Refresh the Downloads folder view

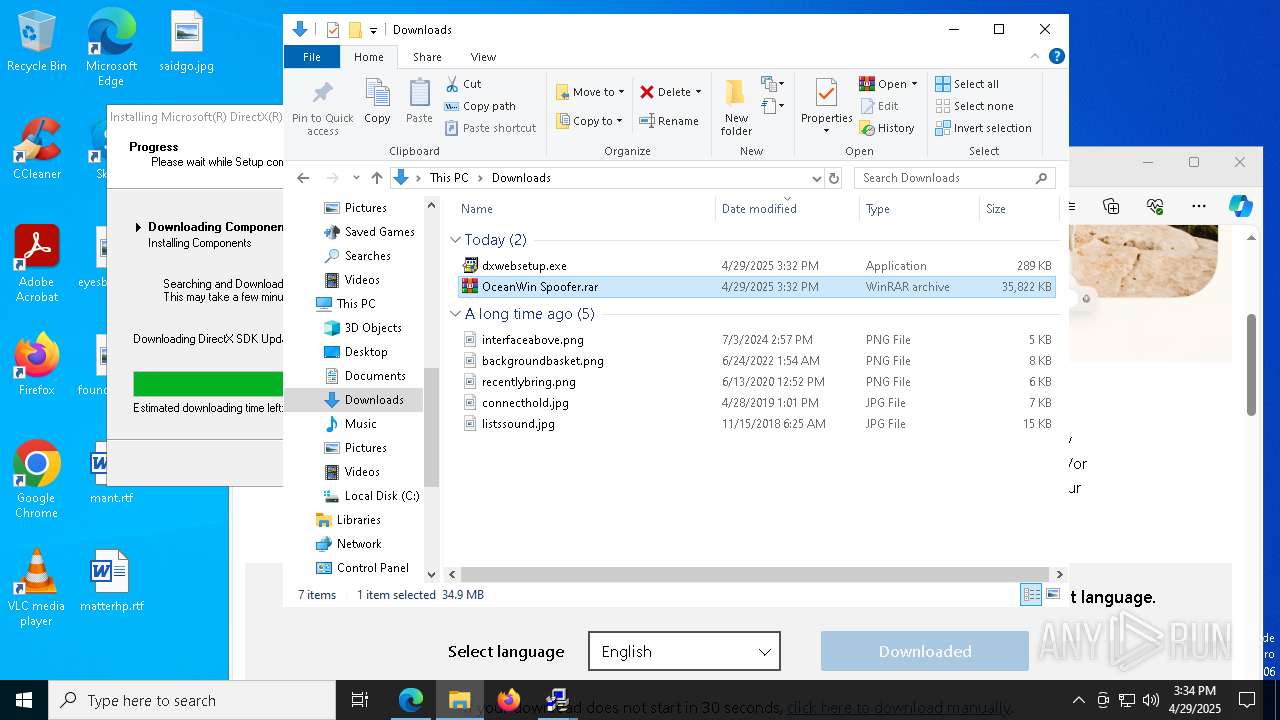[x=835, y=178]
